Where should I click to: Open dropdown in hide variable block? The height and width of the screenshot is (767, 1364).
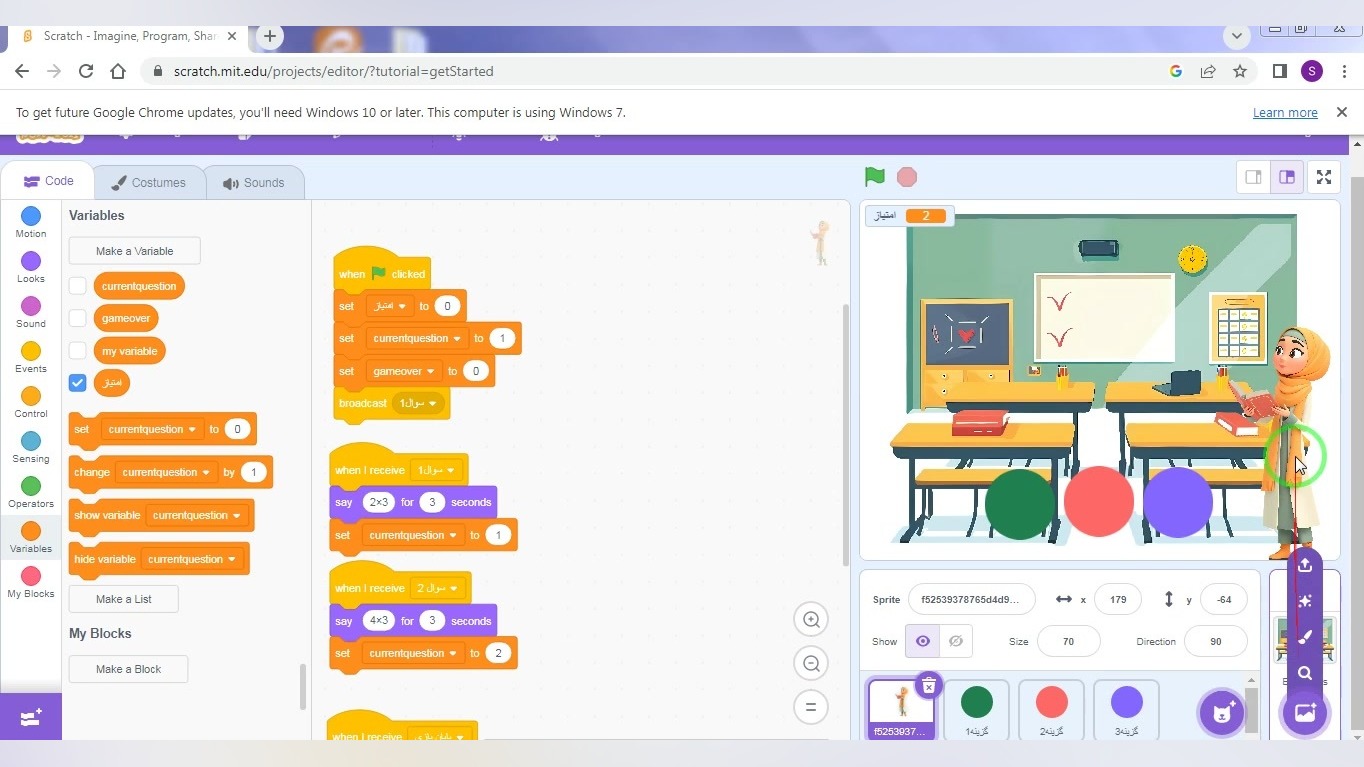pyautogui.click(x=191, y=559)
